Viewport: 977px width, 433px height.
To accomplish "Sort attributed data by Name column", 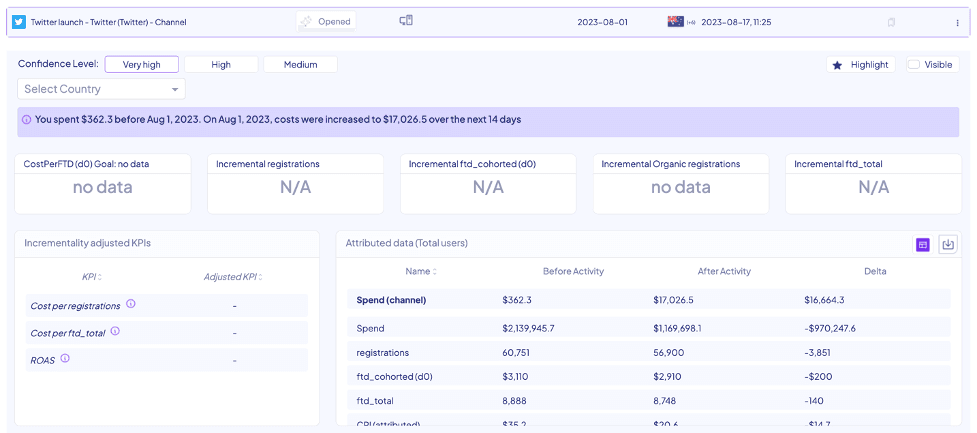I will point(421,271).
